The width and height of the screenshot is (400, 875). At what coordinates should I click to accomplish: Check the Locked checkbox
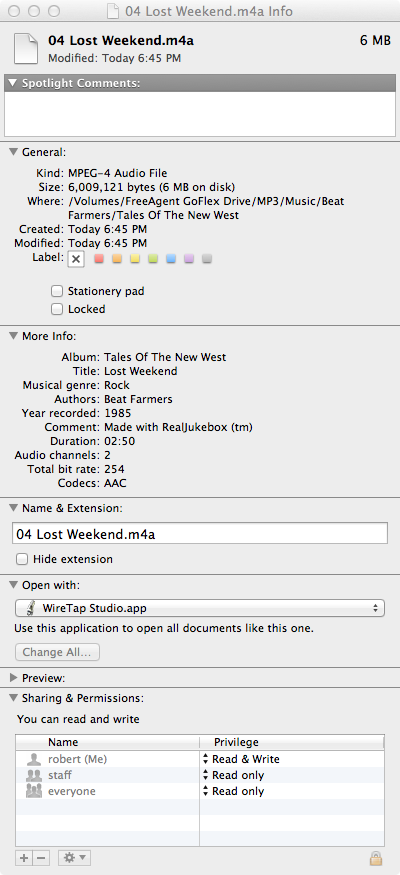coord(56,309)
